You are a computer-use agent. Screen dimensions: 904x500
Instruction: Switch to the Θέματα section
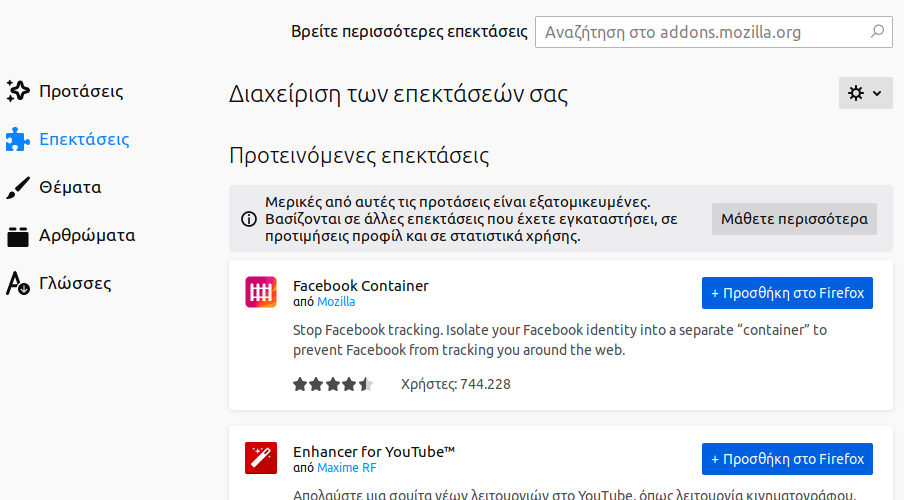(70, 187)
